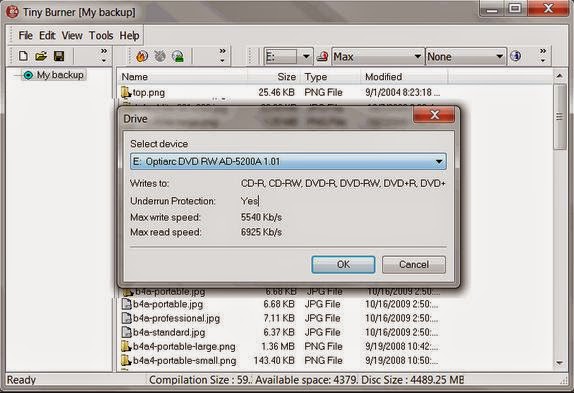This screenshot has width=574, height=393.
Task: Click the file icon of b4a-standard.jpg
Action: (126, 332)
